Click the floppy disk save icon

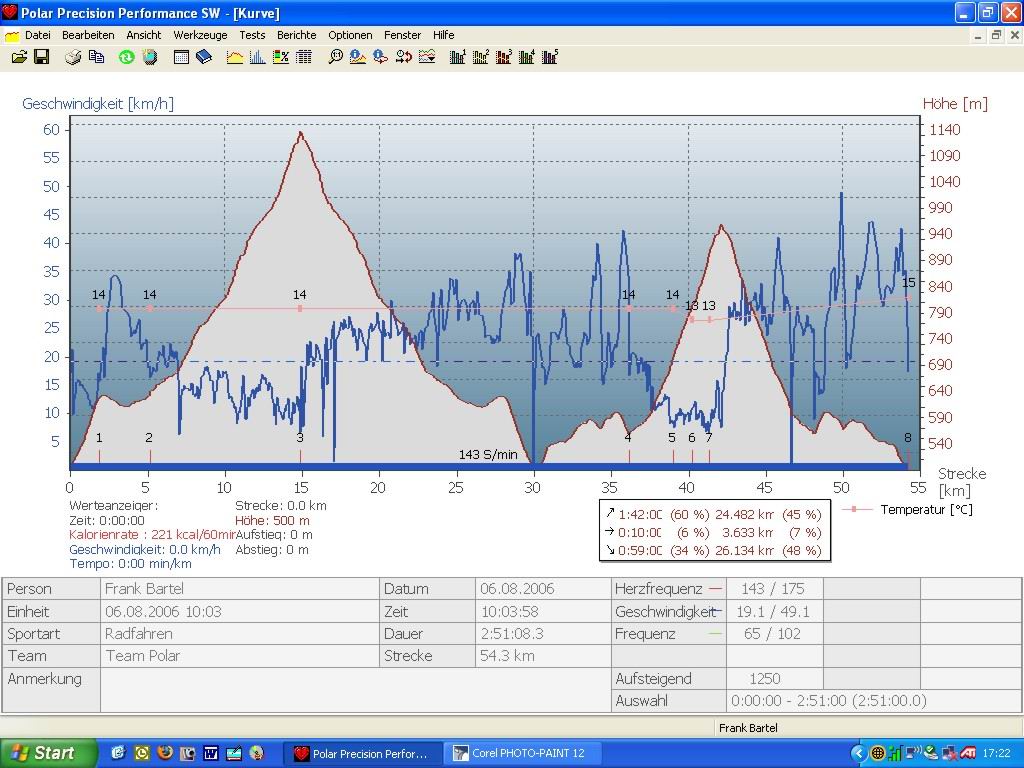[x=42, y=57]
